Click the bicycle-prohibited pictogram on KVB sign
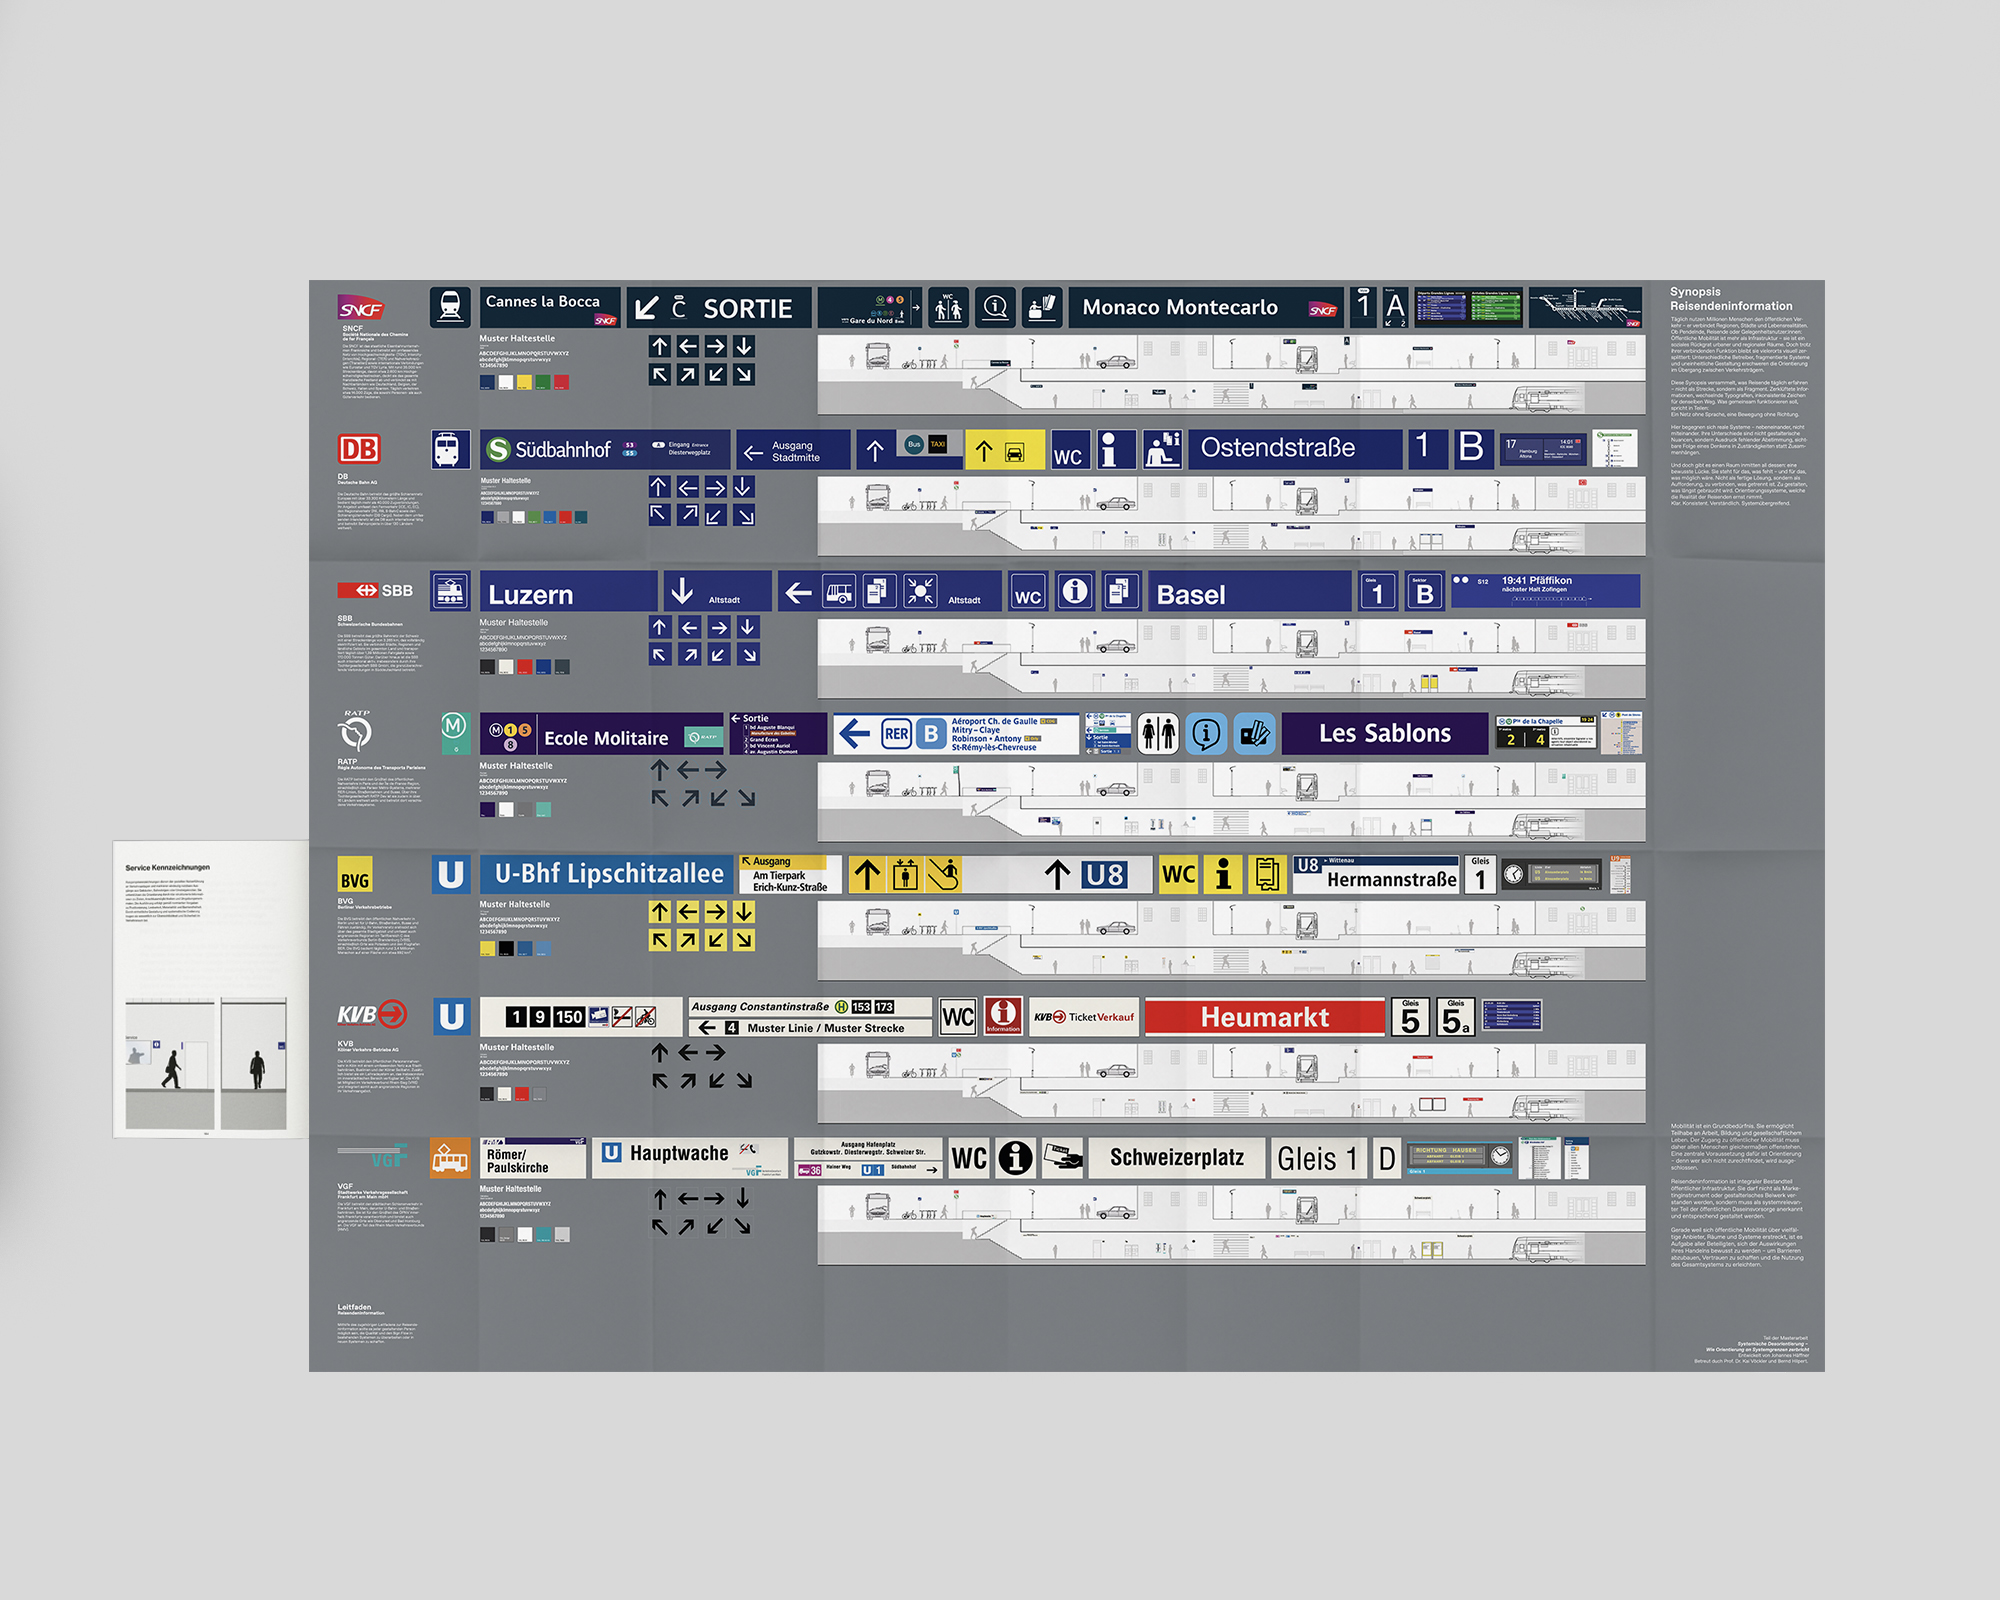 pos(646,1017)
